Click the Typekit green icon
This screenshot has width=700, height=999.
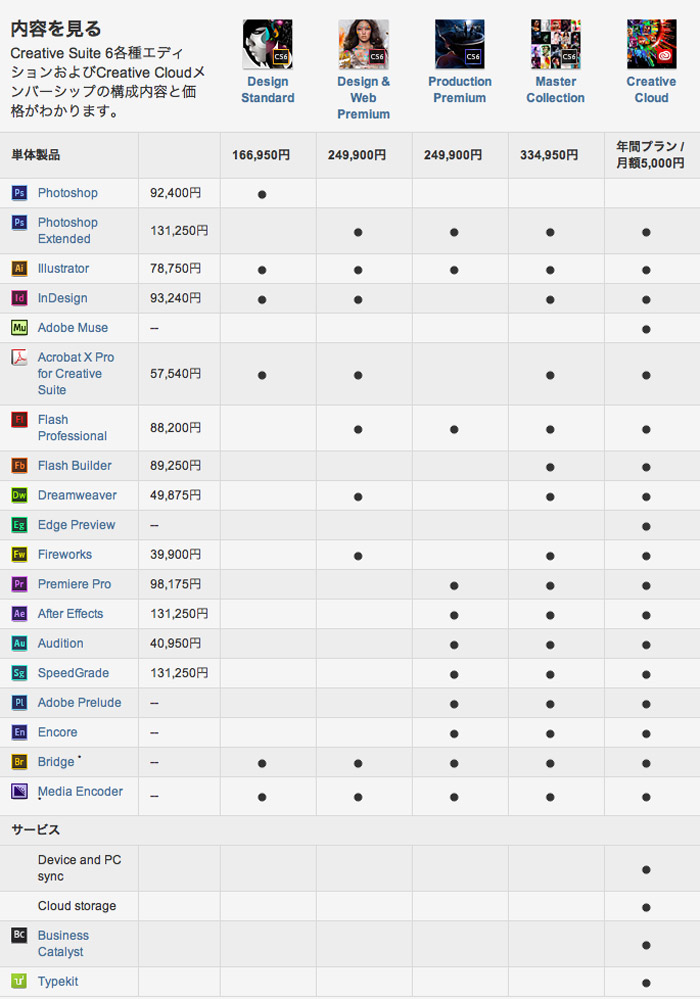tap(19, 981)
